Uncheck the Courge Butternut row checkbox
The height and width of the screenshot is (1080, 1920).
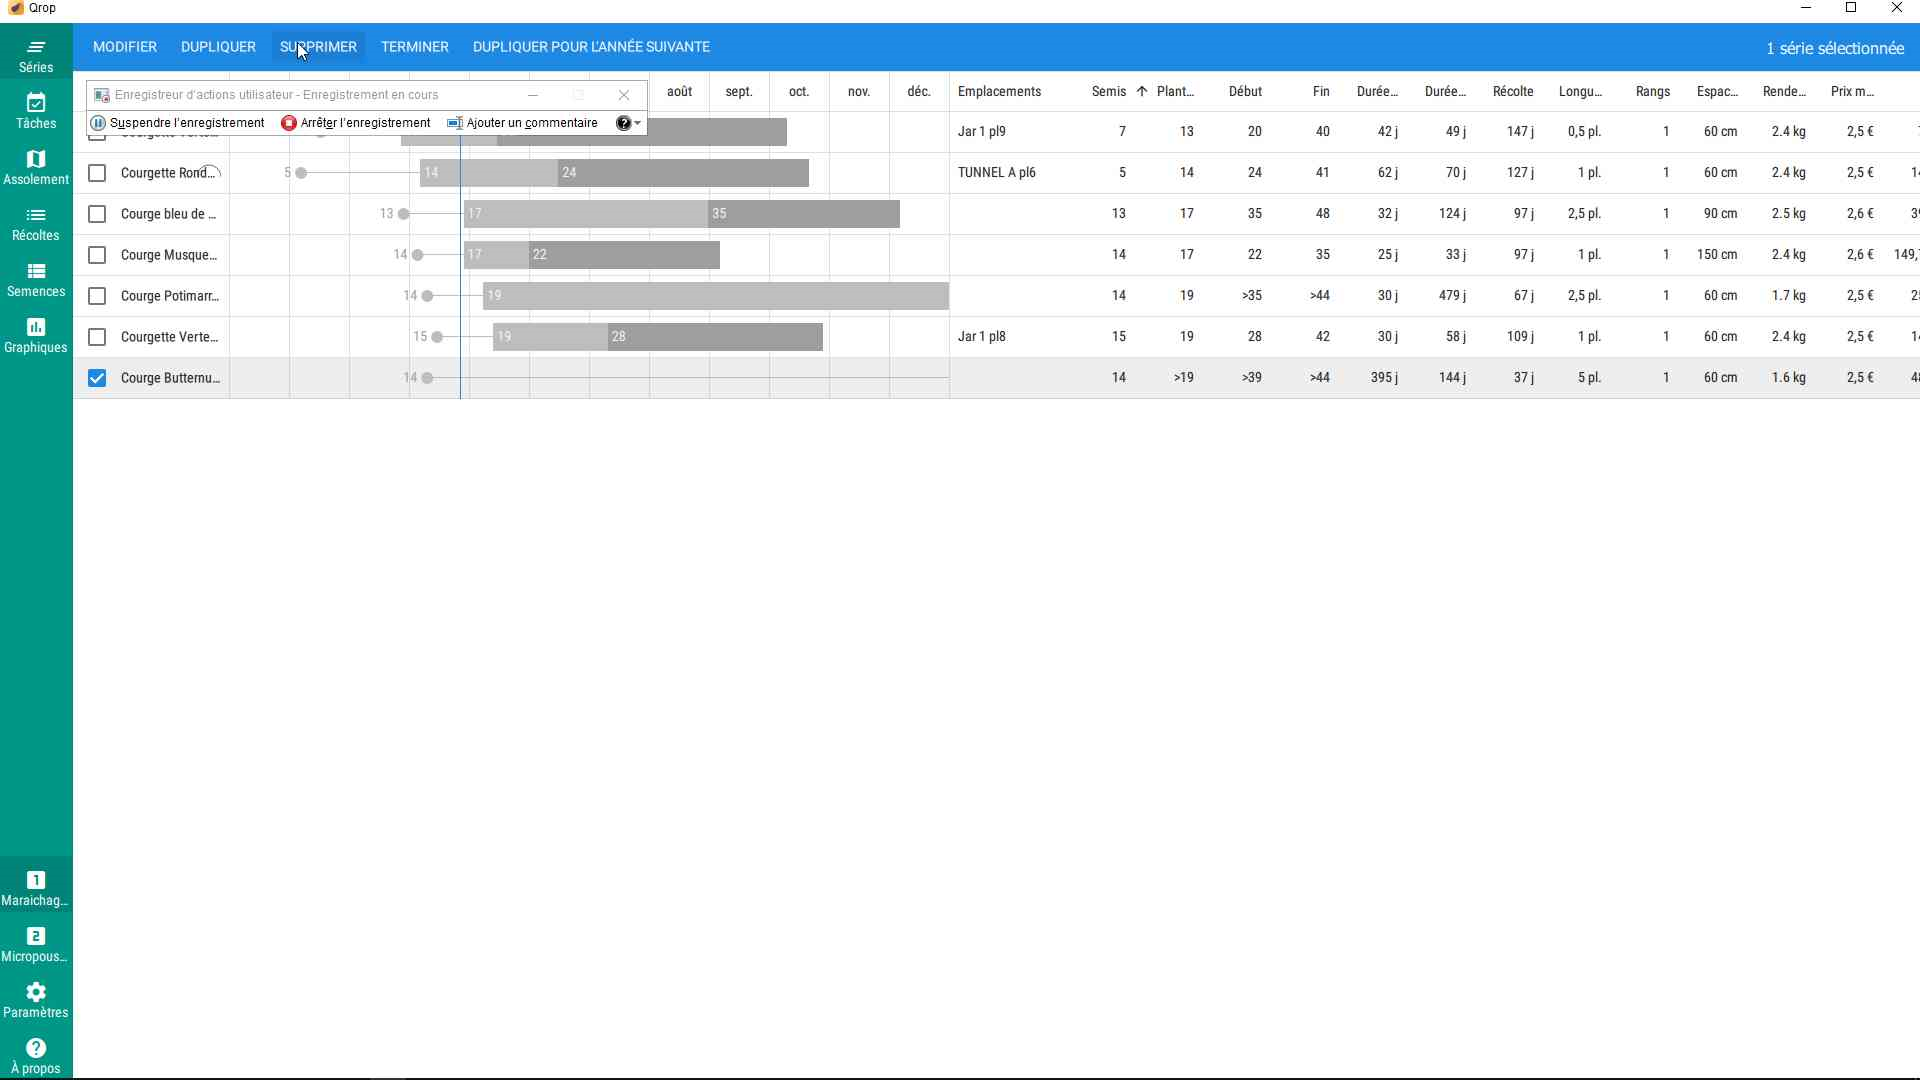coord(97,378)
